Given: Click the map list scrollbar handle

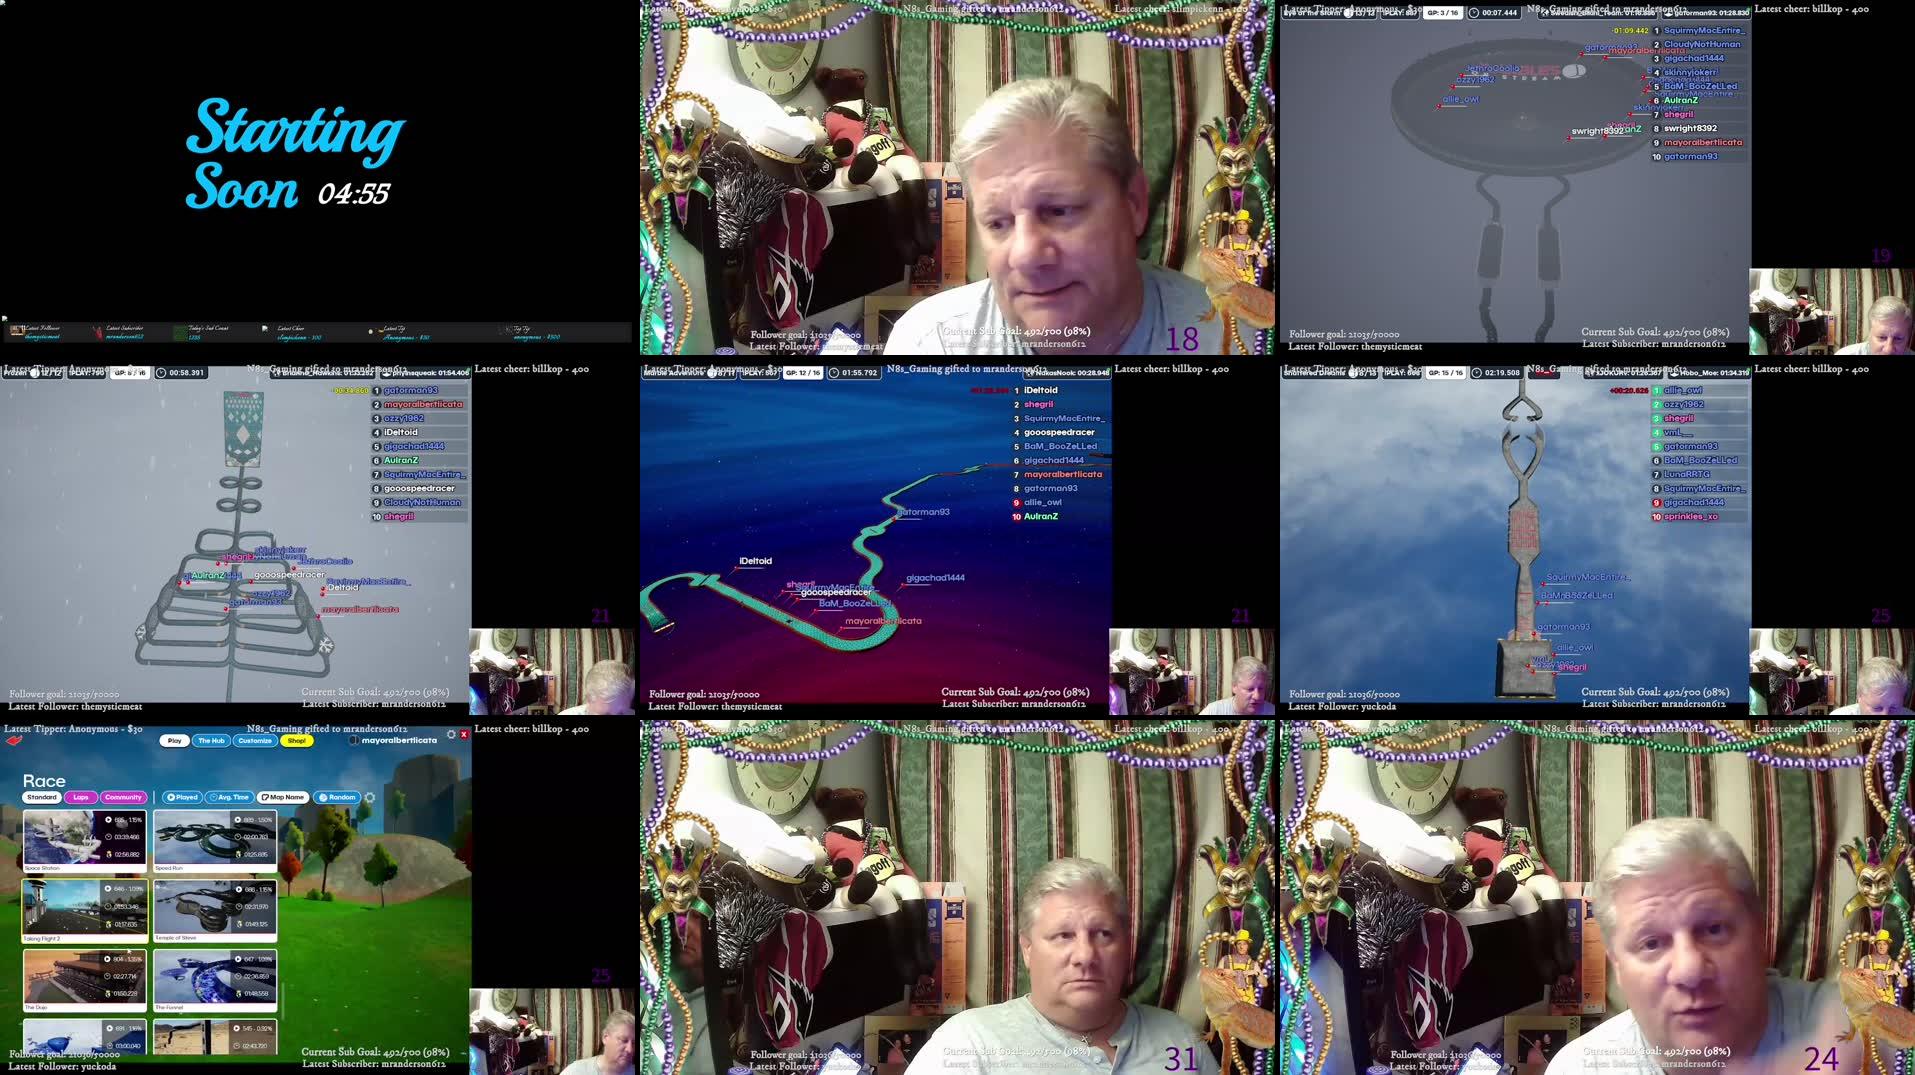Looking at the screenshot, I should [x=282, y=1000].
